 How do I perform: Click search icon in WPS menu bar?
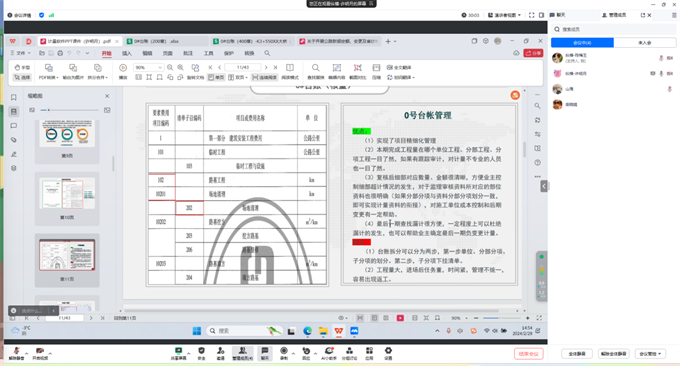(x=267, y=53)
